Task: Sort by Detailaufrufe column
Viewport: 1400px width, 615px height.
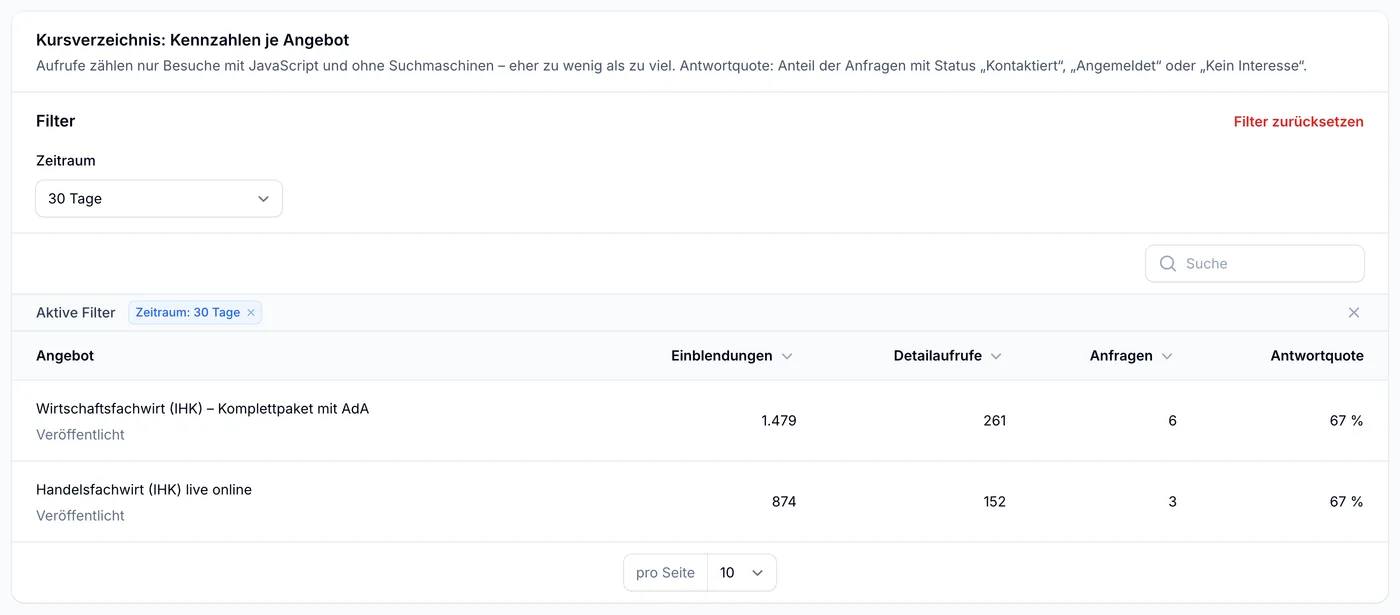Action: [947, 356]
